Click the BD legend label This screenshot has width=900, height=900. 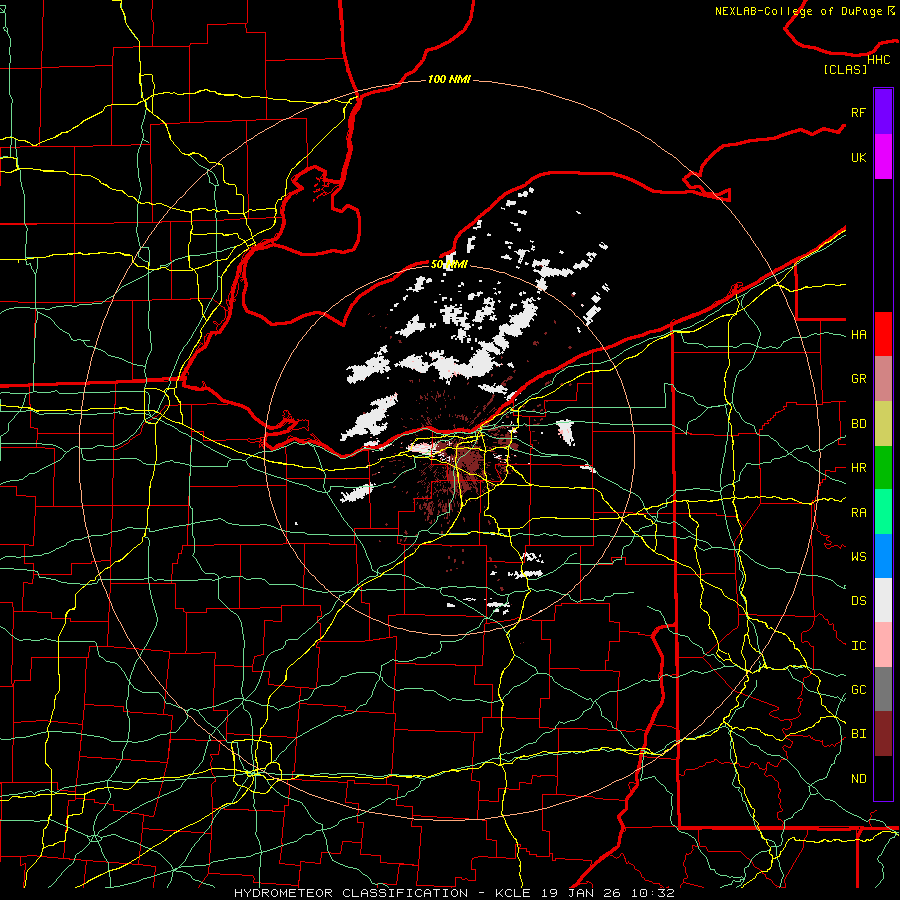tap(858, 424)
